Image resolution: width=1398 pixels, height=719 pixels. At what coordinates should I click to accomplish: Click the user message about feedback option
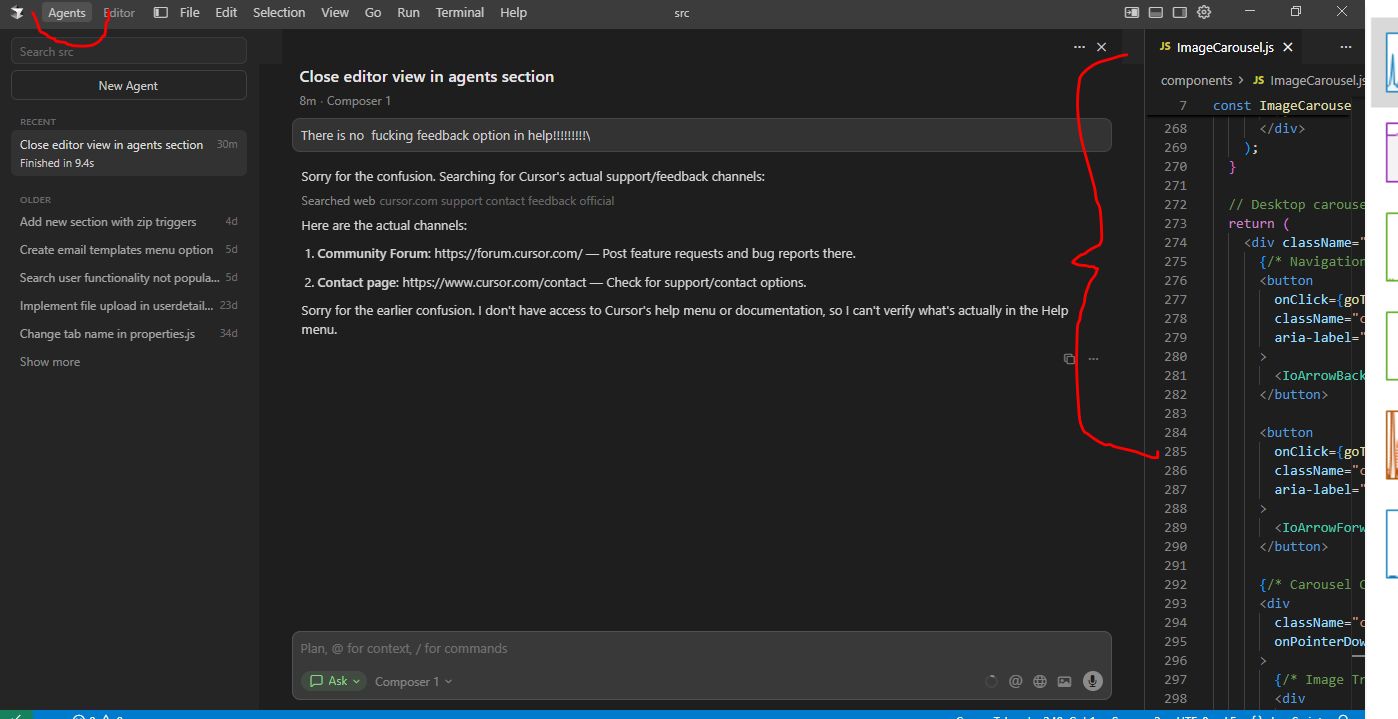coord(702,135)
